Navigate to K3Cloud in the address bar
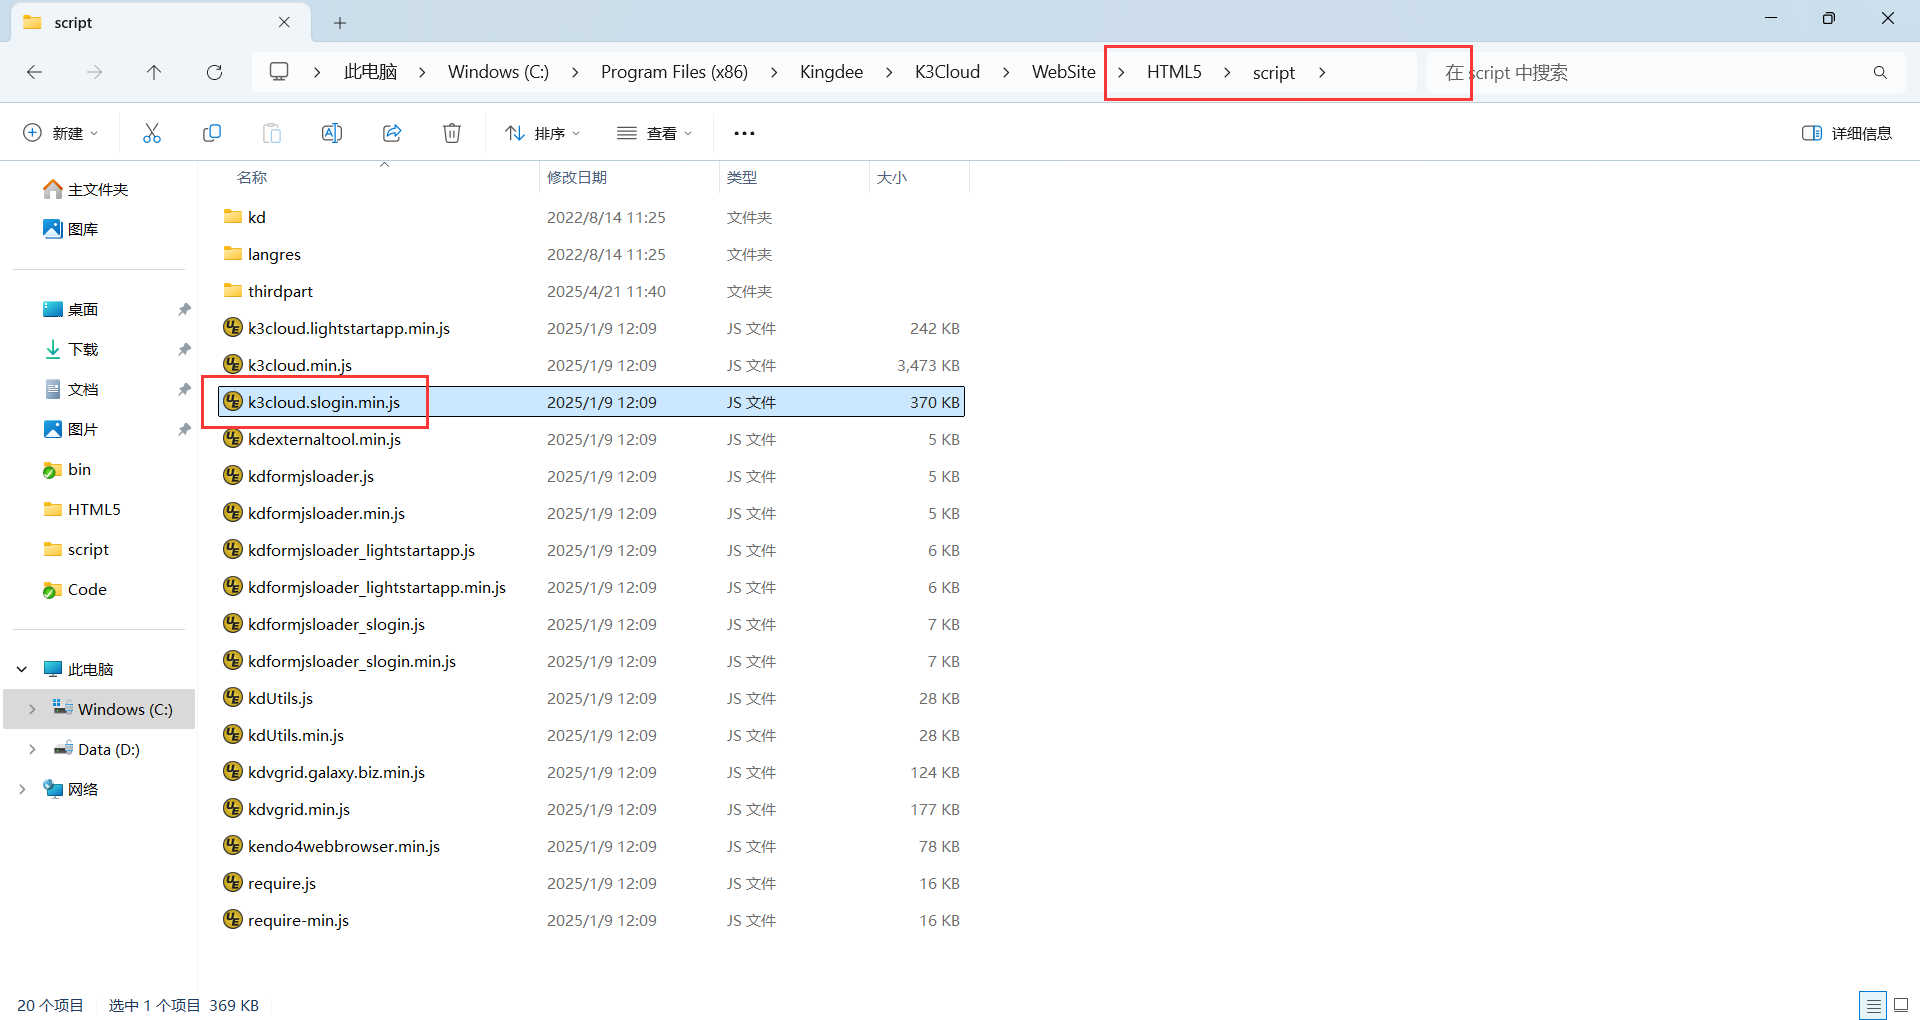The width and height of the screenshot is (1920, 1020). coord(947,72)
